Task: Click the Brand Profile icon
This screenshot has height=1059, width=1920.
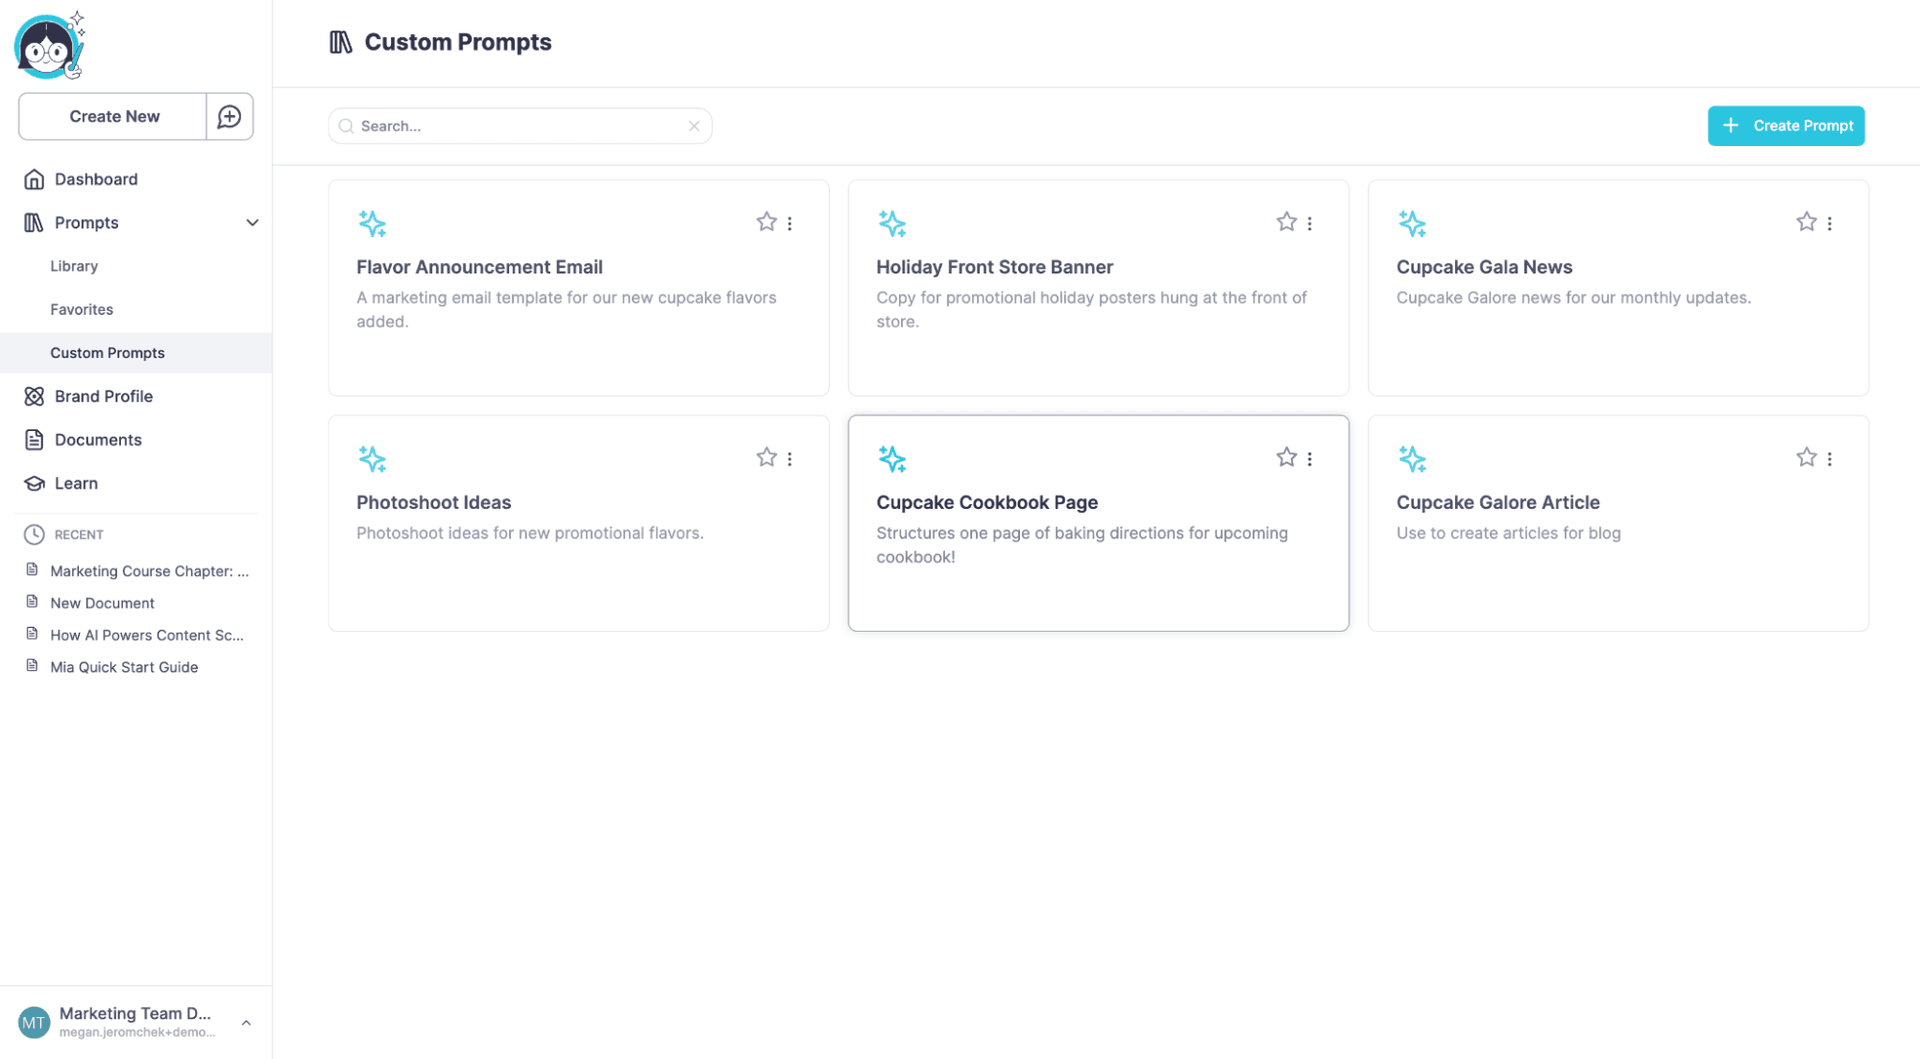Action: 33,396
